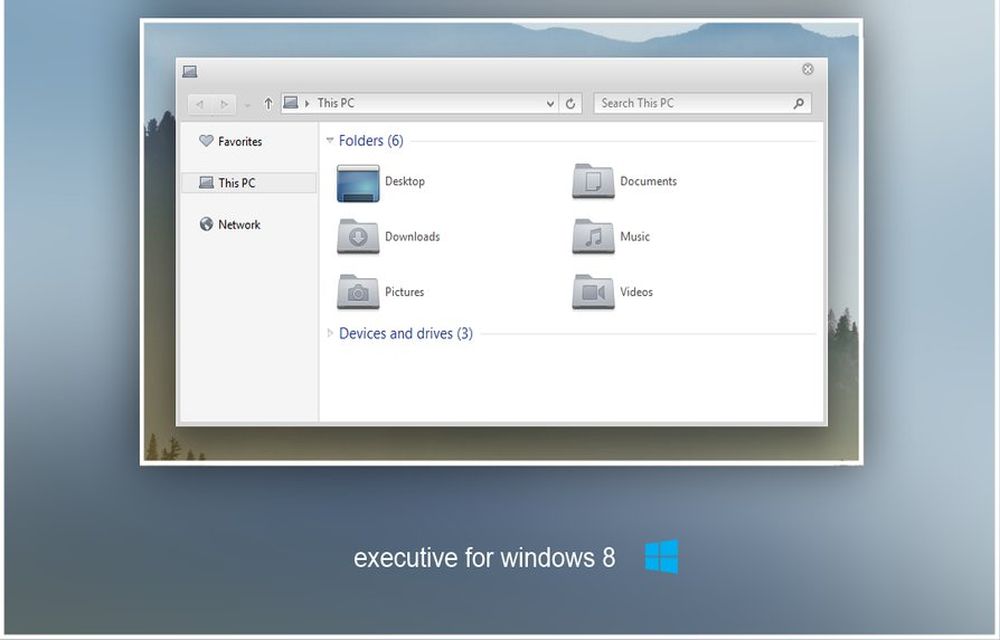
Task: Open the address bar history dropdown
Action: [x=550, y=104]
